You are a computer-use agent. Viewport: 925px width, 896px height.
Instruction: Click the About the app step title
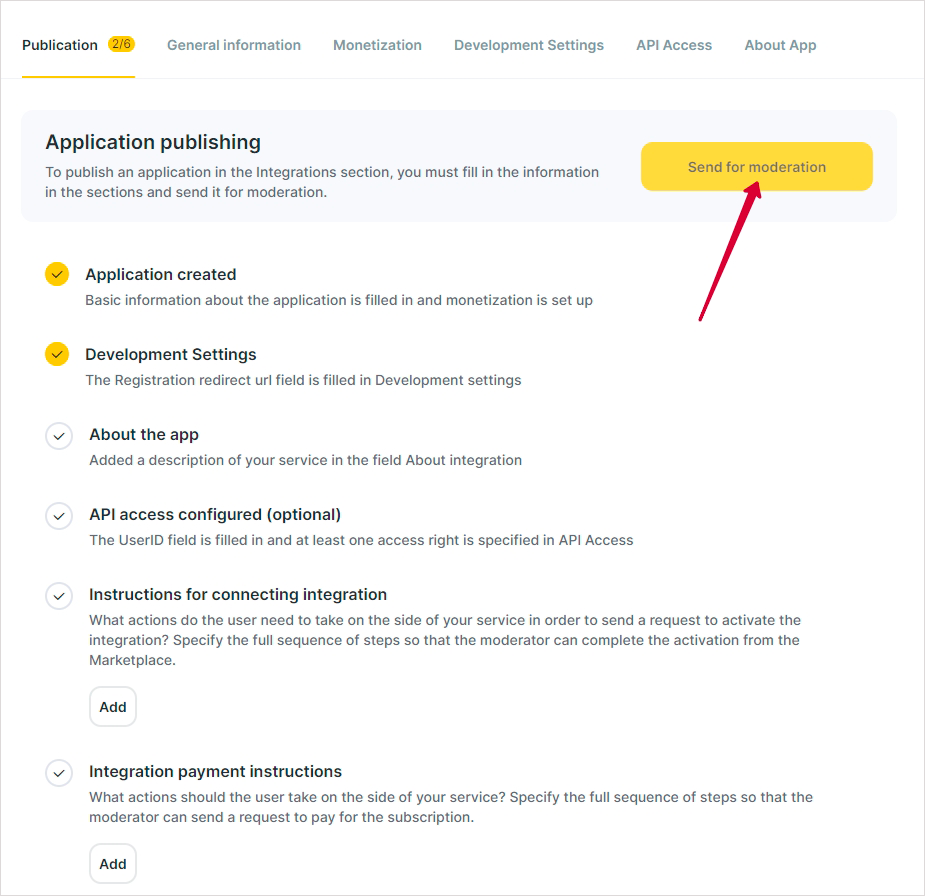(x=144, y=435)
